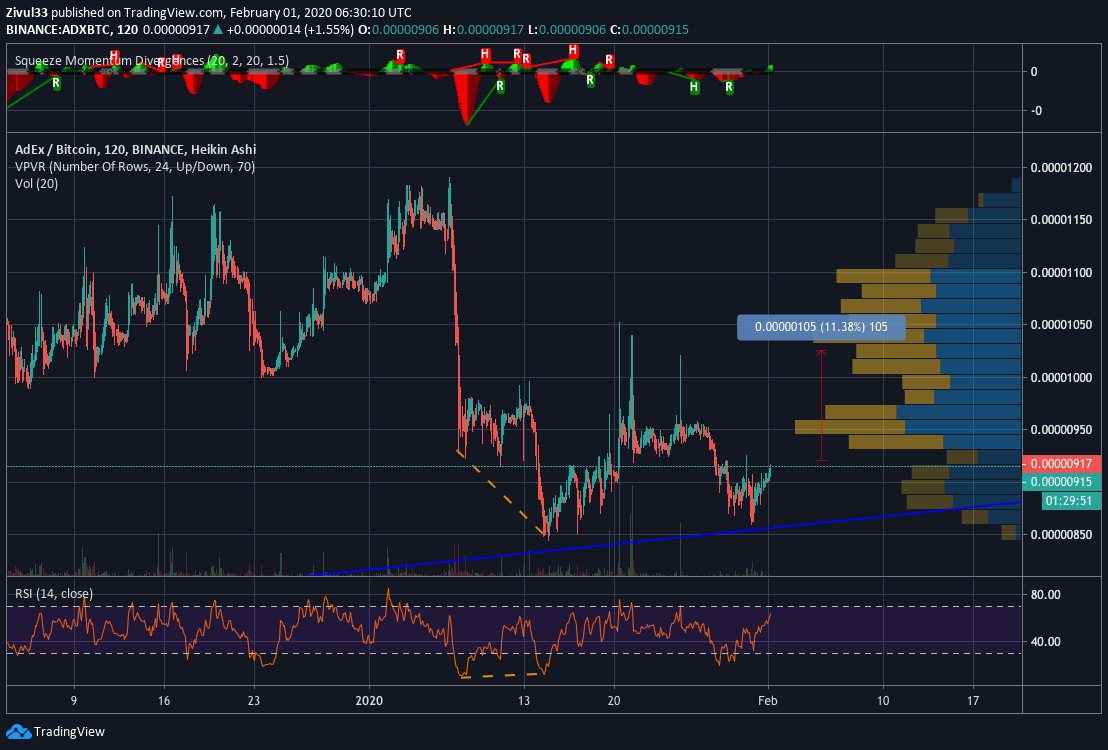Select the red measurement arrow line
This screenshot has height=750, width=1108.
click(821, 406)
